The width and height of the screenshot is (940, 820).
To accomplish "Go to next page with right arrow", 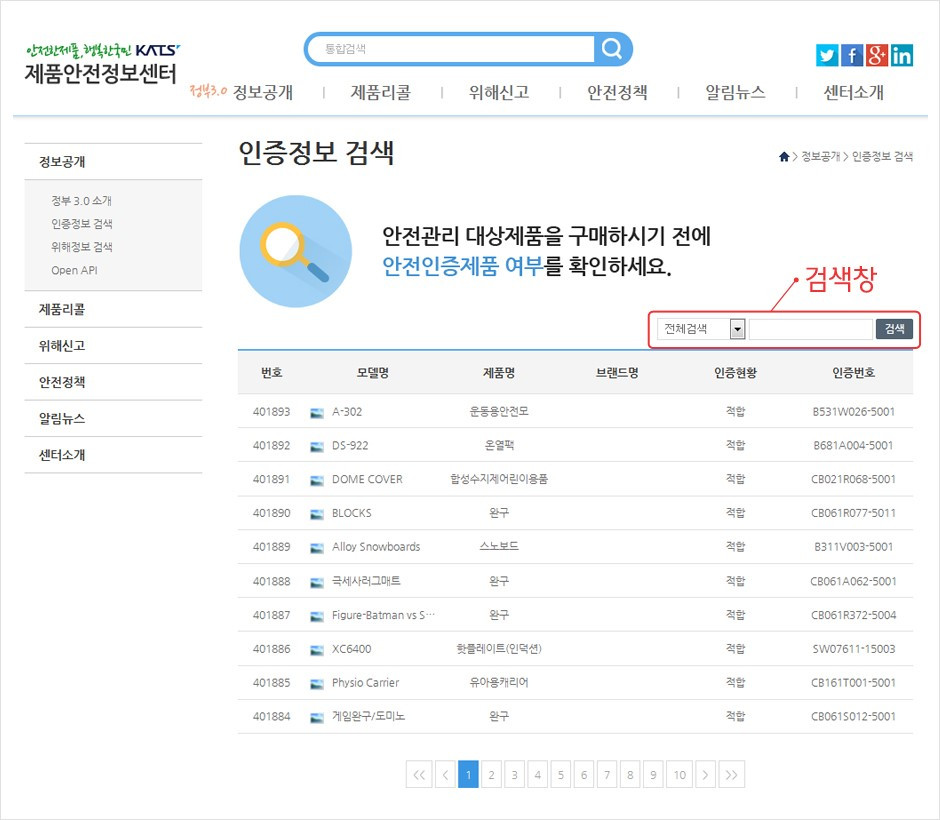I will click(706, 774).
